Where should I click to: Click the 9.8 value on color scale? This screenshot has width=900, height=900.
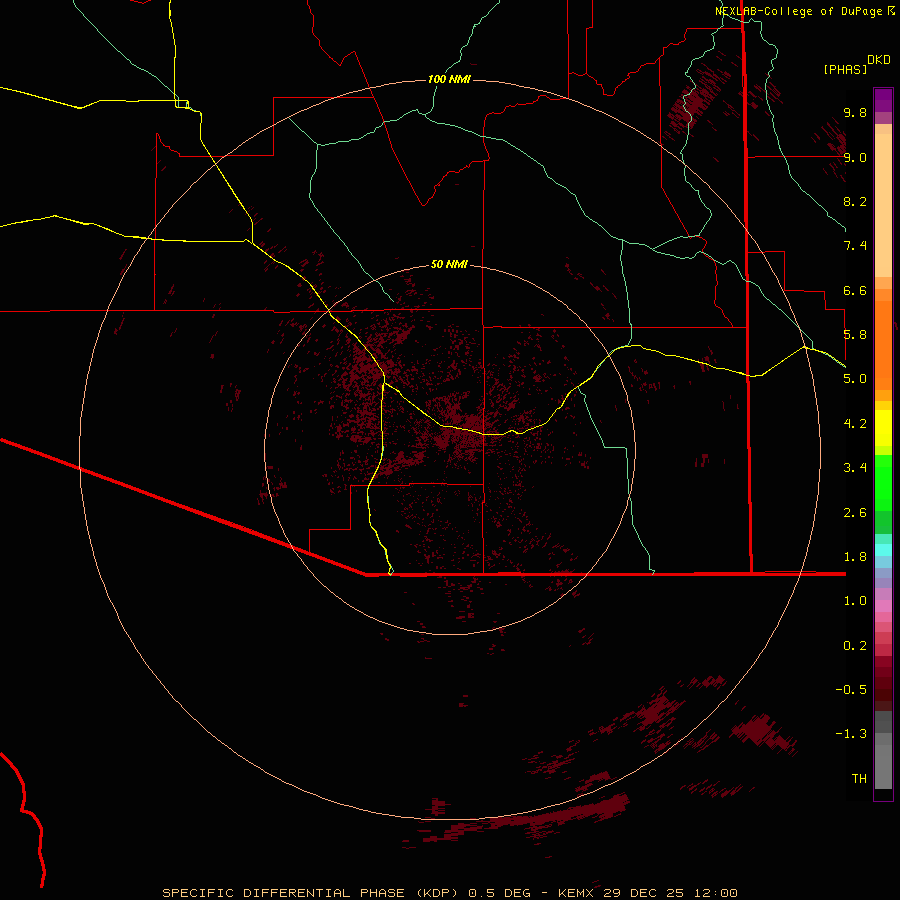pyautogui.click(x=855, y=112)
